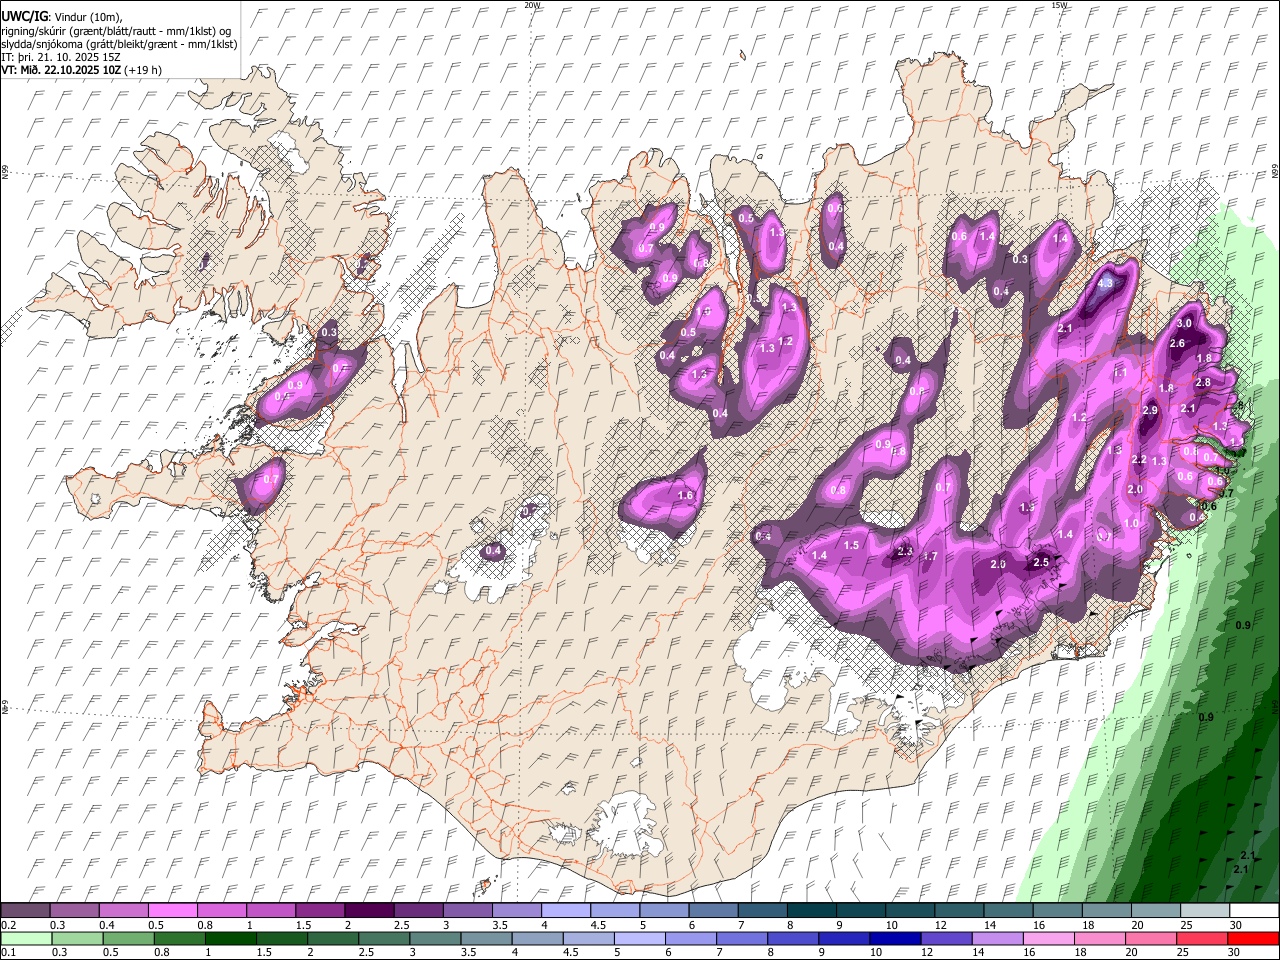
Task: Pick the darkest purple swatch between 2 and 2.5, top row
Action: [x=369, y=910]
